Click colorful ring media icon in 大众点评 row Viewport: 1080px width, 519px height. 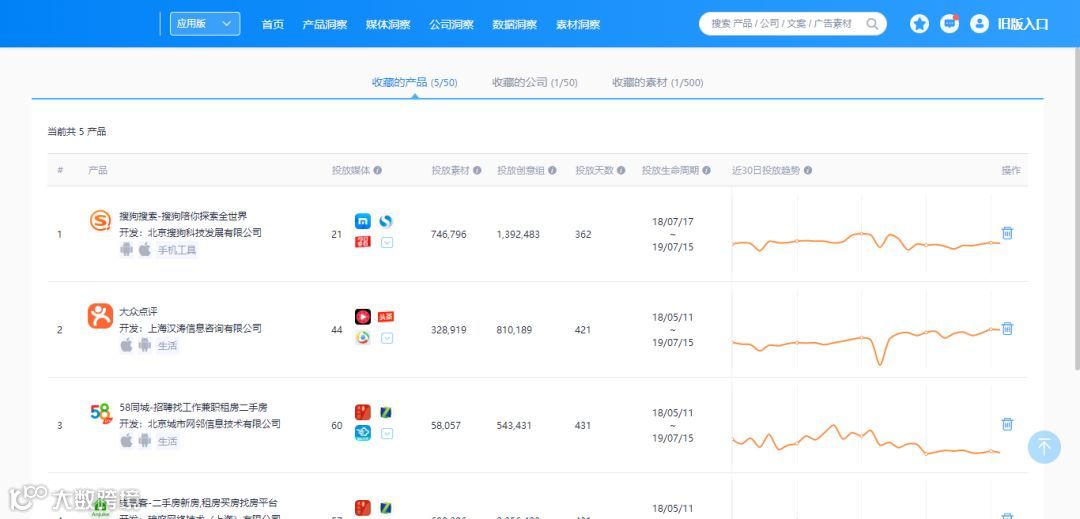pyautogui.click(x=362, y=337)
